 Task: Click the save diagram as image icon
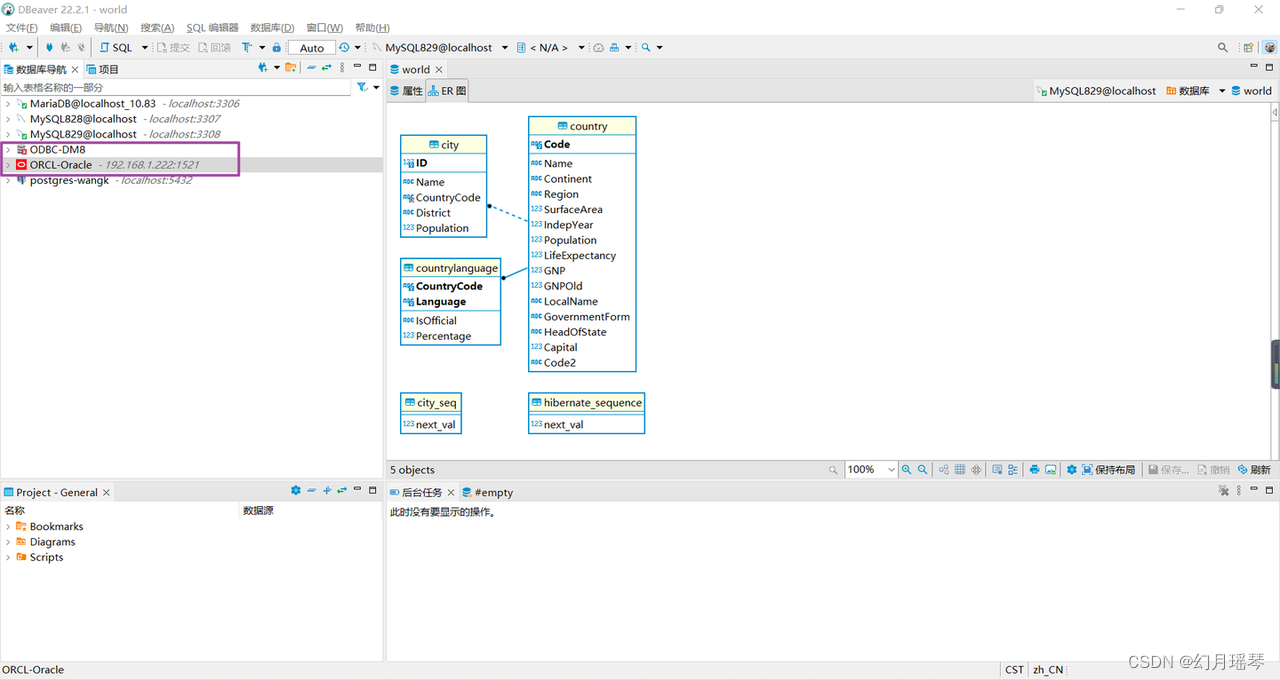(1051, 469)
